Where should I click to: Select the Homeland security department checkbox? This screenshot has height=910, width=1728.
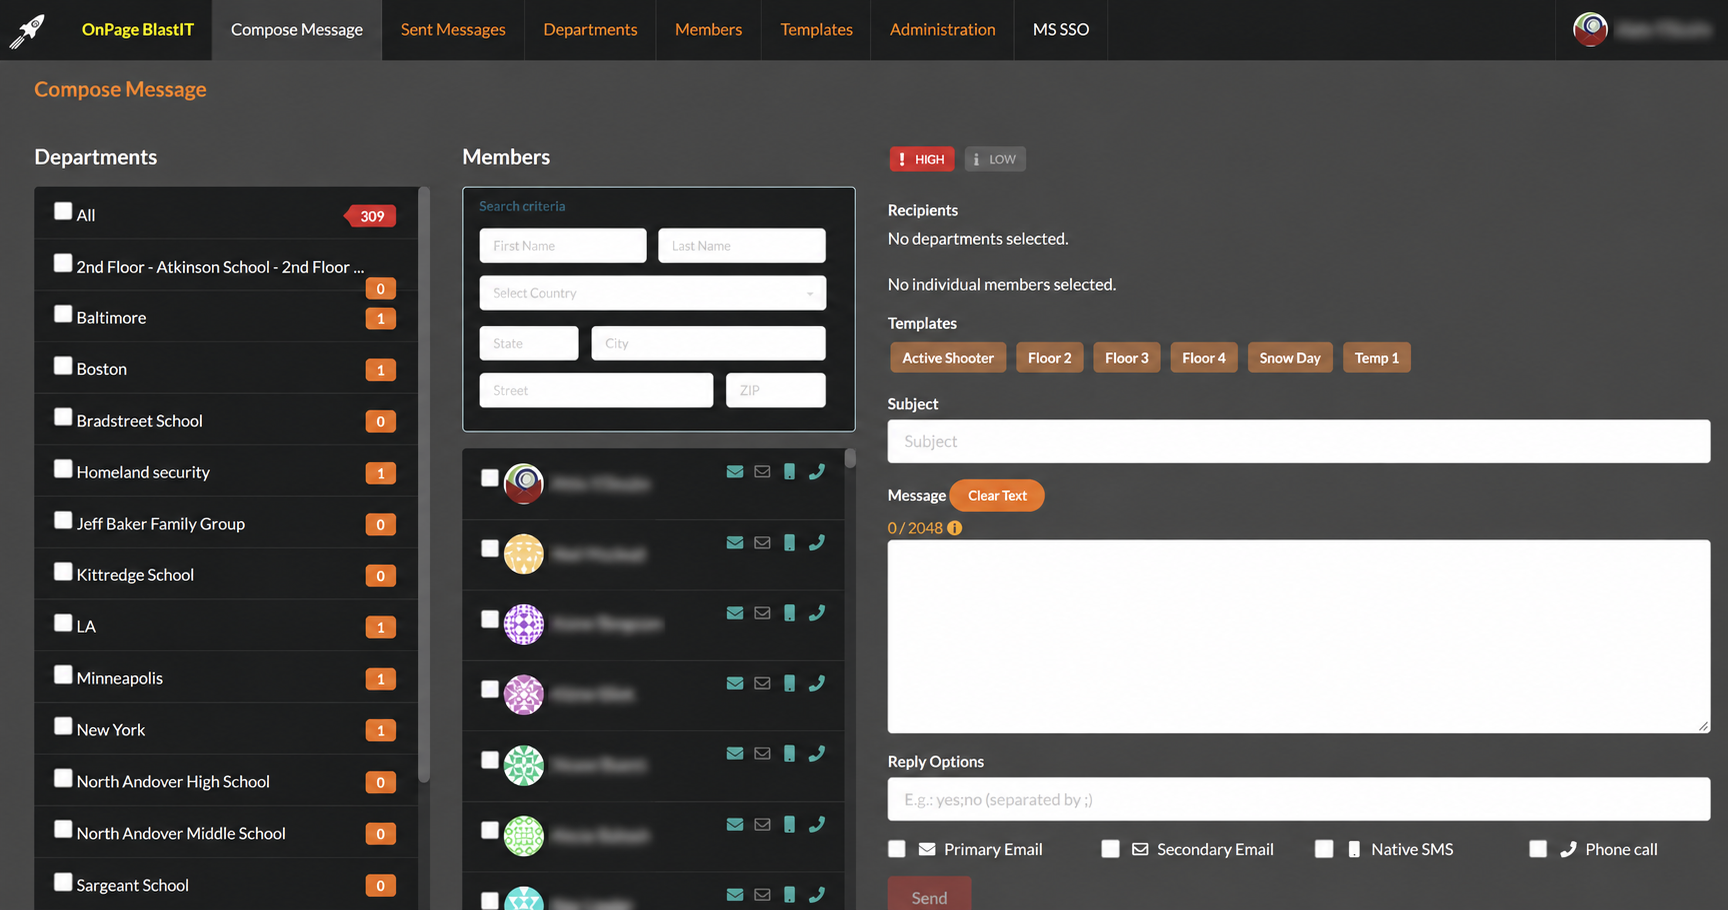tap(63, 468)
